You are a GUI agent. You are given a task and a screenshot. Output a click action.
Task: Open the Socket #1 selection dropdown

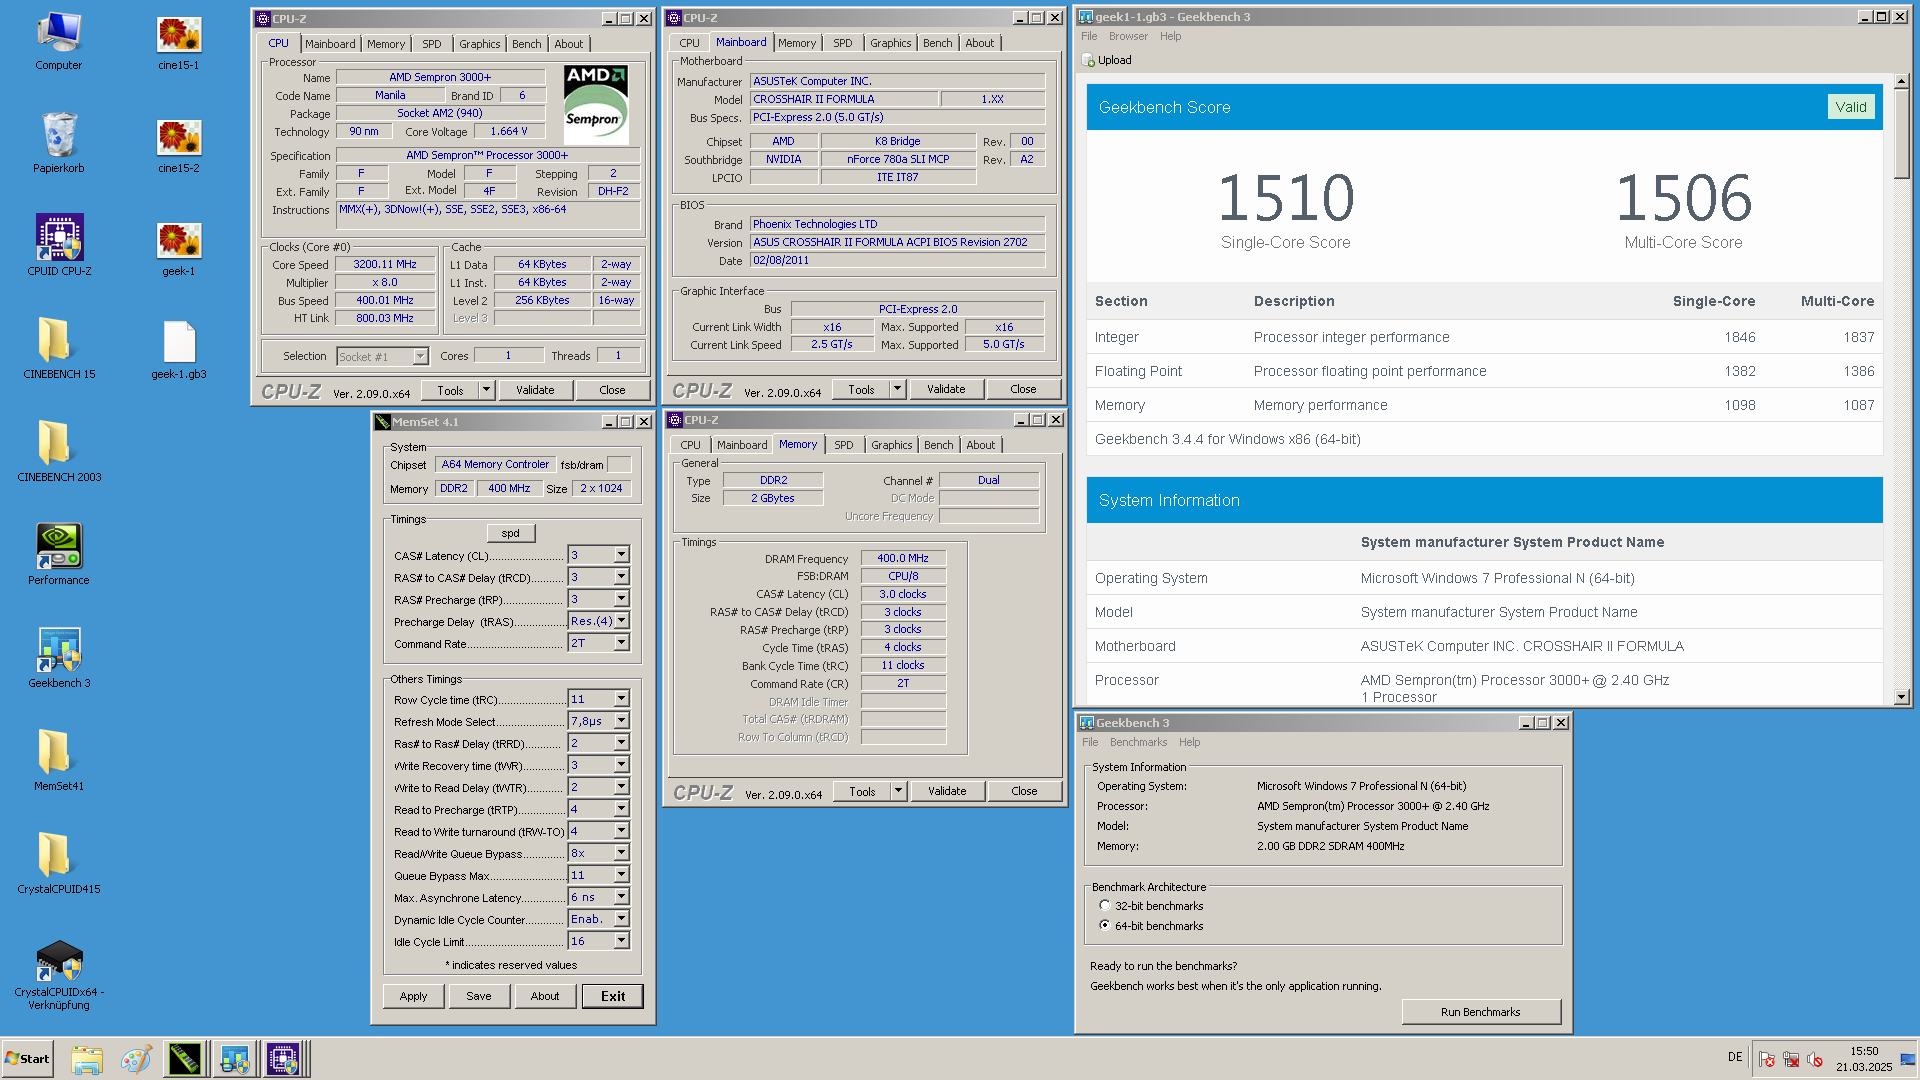click(420, 357)
